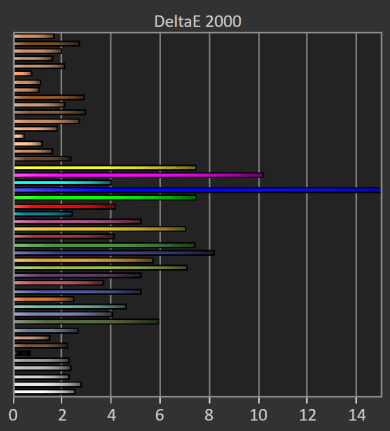Click the bright yellow bar
The image size is (390, 431).
(105, 168)
